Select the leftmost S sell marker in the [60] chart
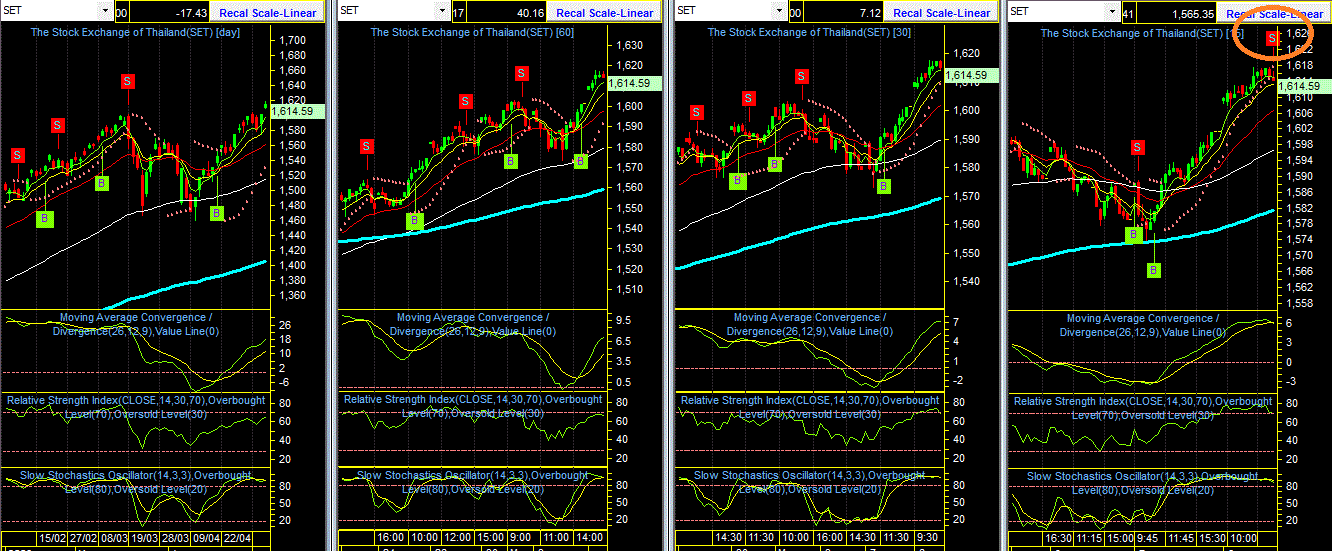Image resolution: width=1332 pixels, height=551 pixels. (x=367, y=146)
